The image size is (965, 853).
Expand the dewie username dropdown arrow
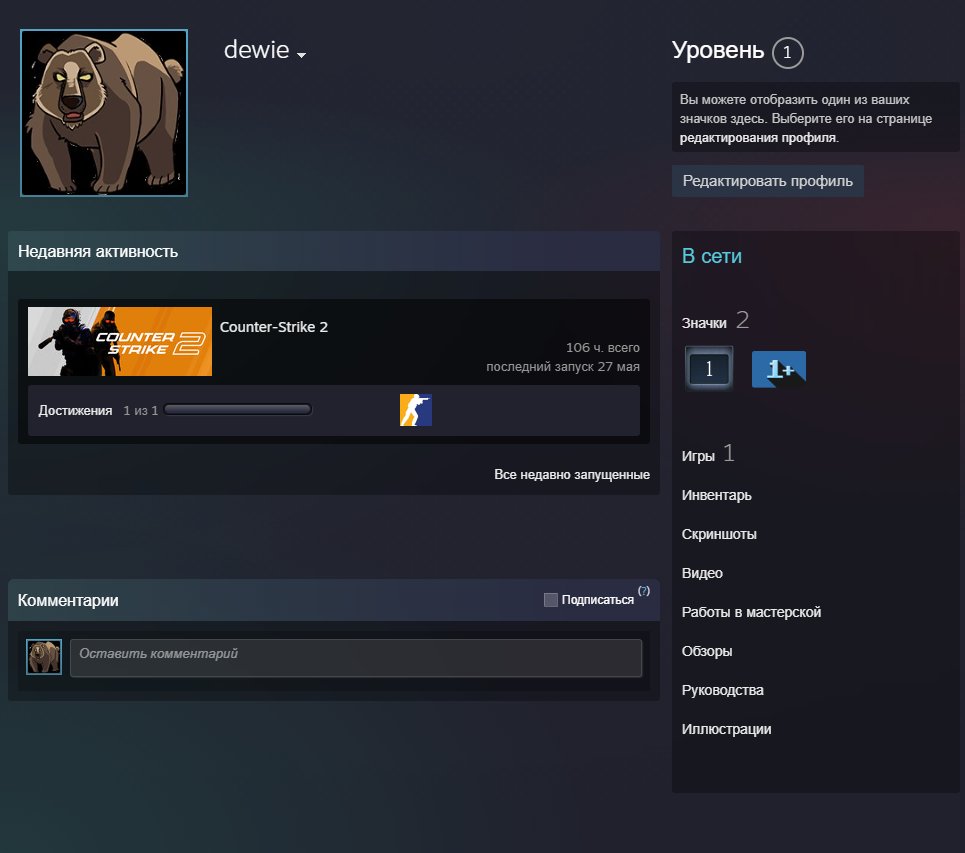click(302, 55)
